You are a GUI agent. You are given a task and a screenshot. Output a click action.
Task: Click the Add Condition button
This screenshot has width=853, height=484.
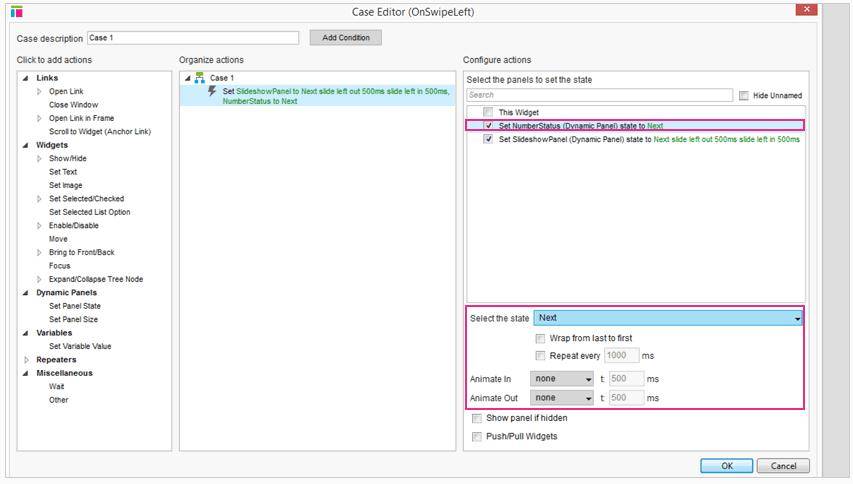click(x=345, y=38)
